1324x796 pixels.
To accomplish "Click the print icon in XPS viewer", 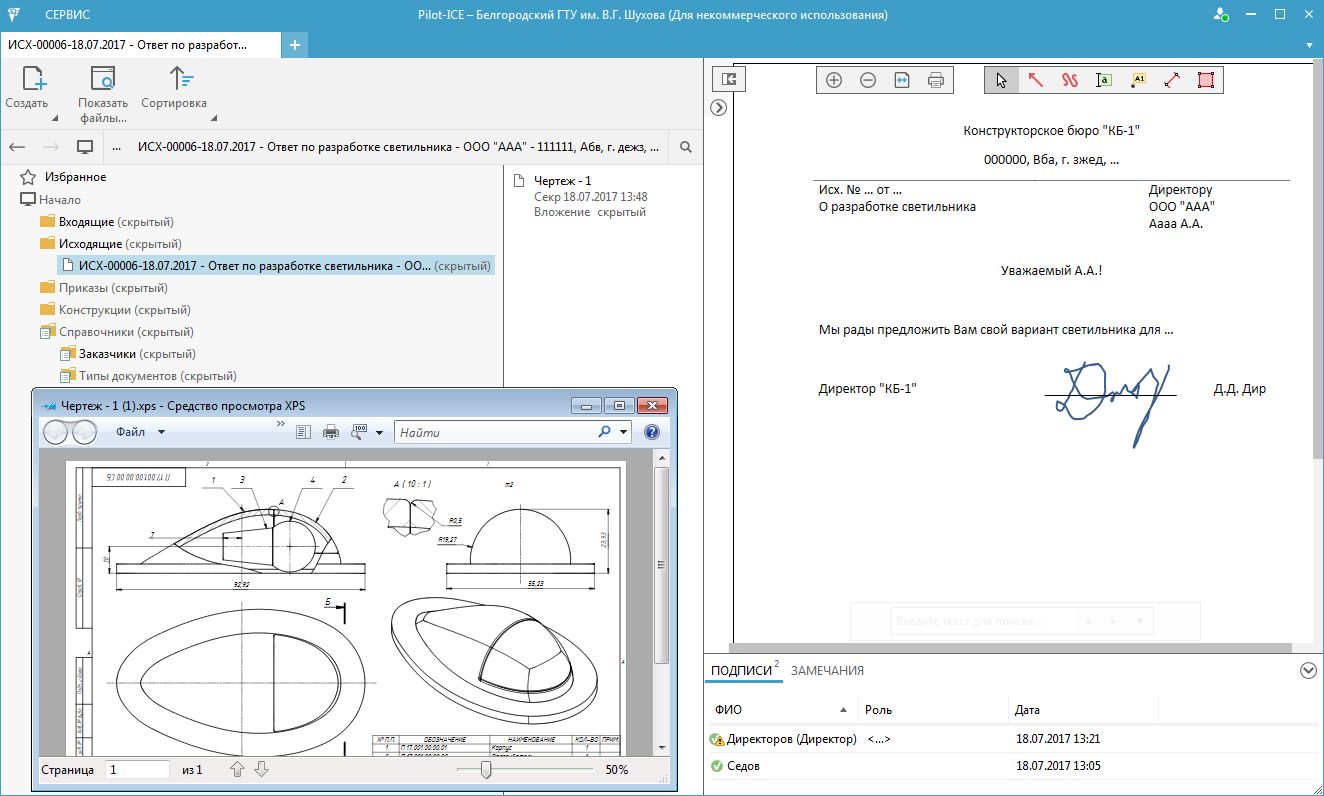I will click(x=331, y=432).
